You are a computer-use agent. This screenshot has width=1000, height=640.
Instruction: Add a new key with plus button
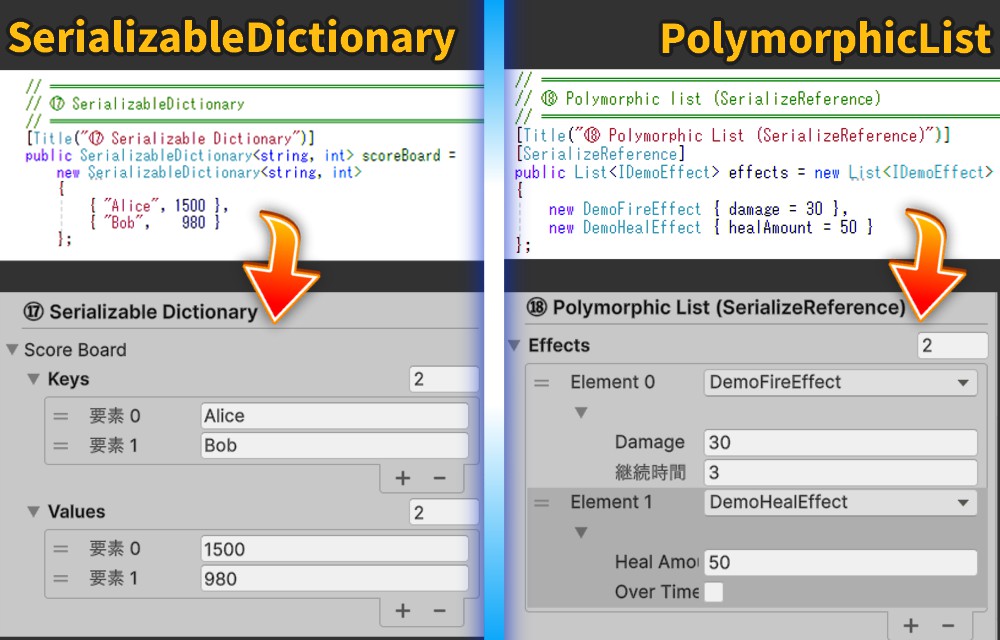point(402,478)
